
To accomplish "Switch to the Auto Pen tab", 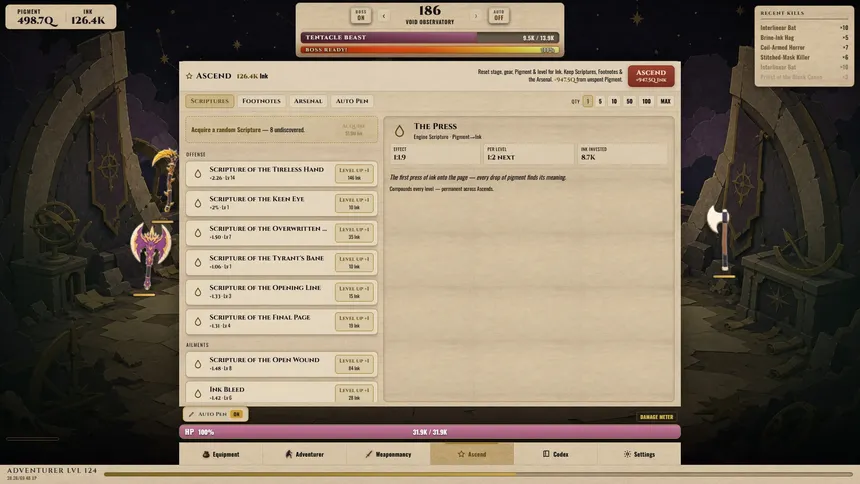I will coord(352,101).
